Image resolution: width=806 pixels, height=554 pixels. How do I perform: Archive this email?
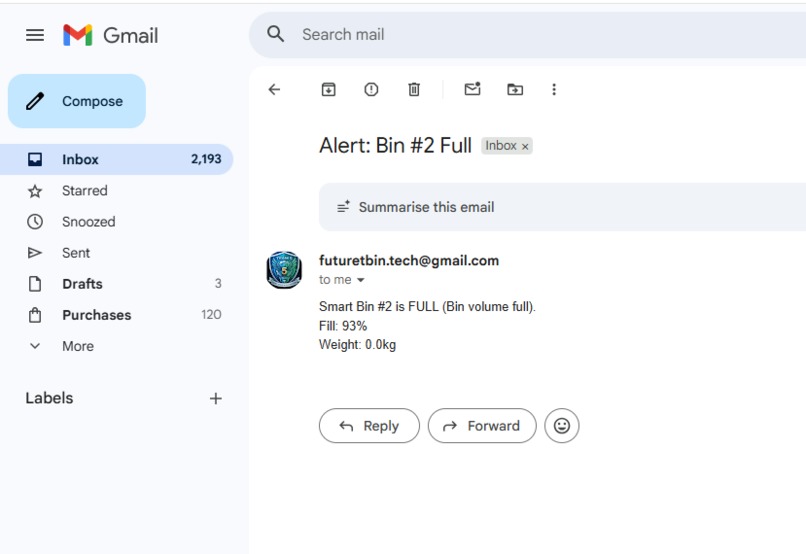pyautogui.click(x=328, y=89)
